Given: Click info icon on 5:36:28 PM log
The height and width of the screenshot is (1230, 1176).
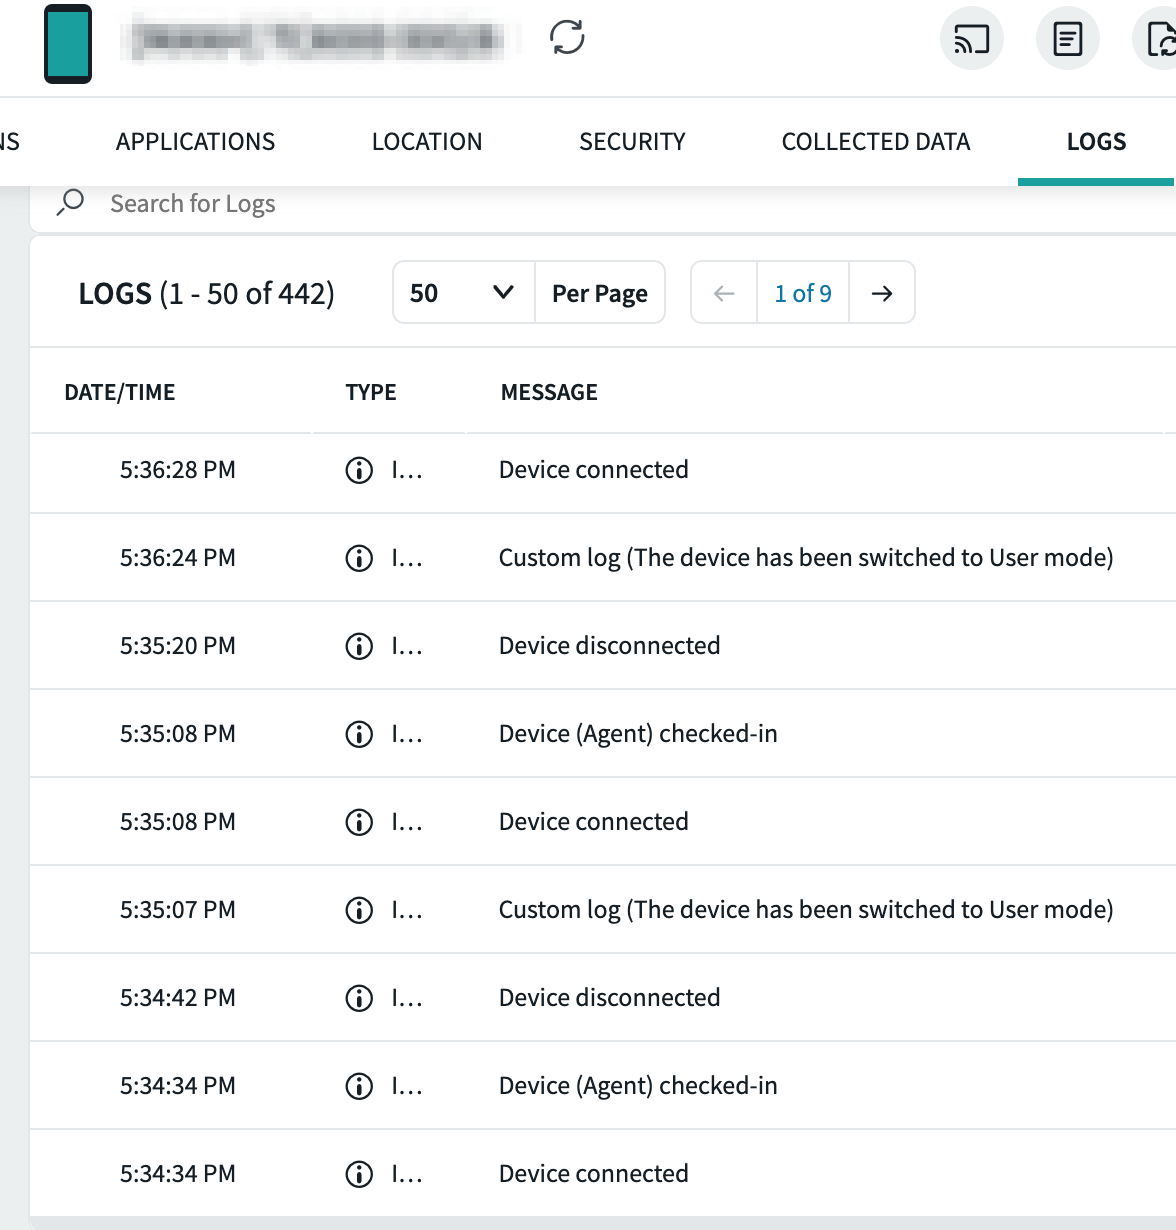Looking at the screenshot, I should tap(359, 470).
